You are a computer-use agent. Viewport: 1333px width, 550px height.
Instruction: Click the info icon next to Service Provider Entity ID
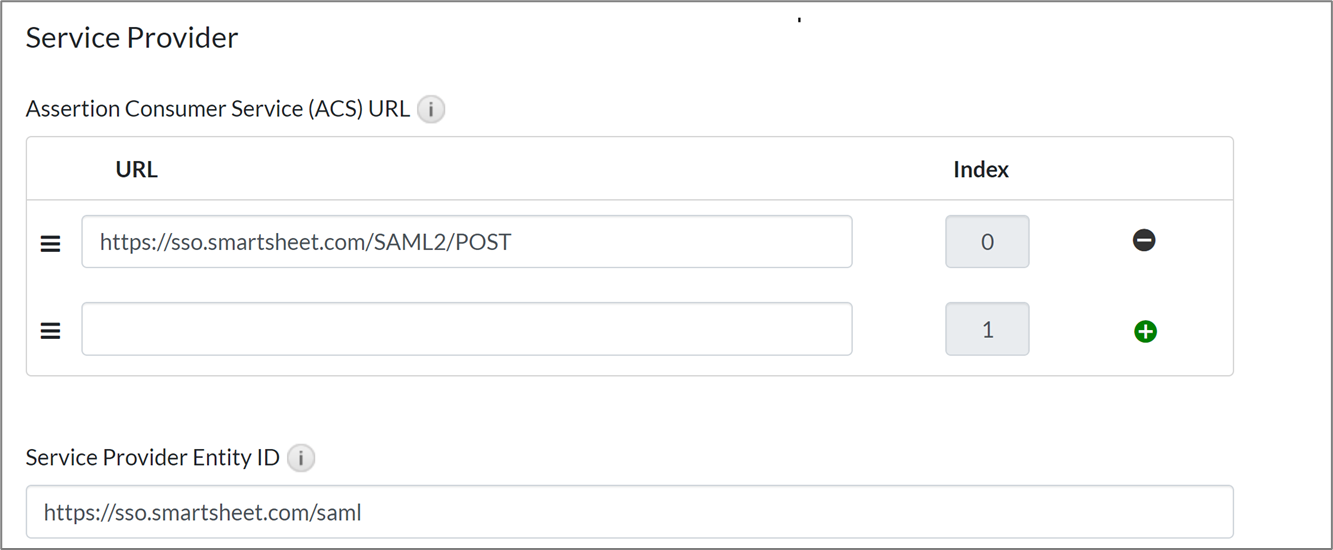301,458
